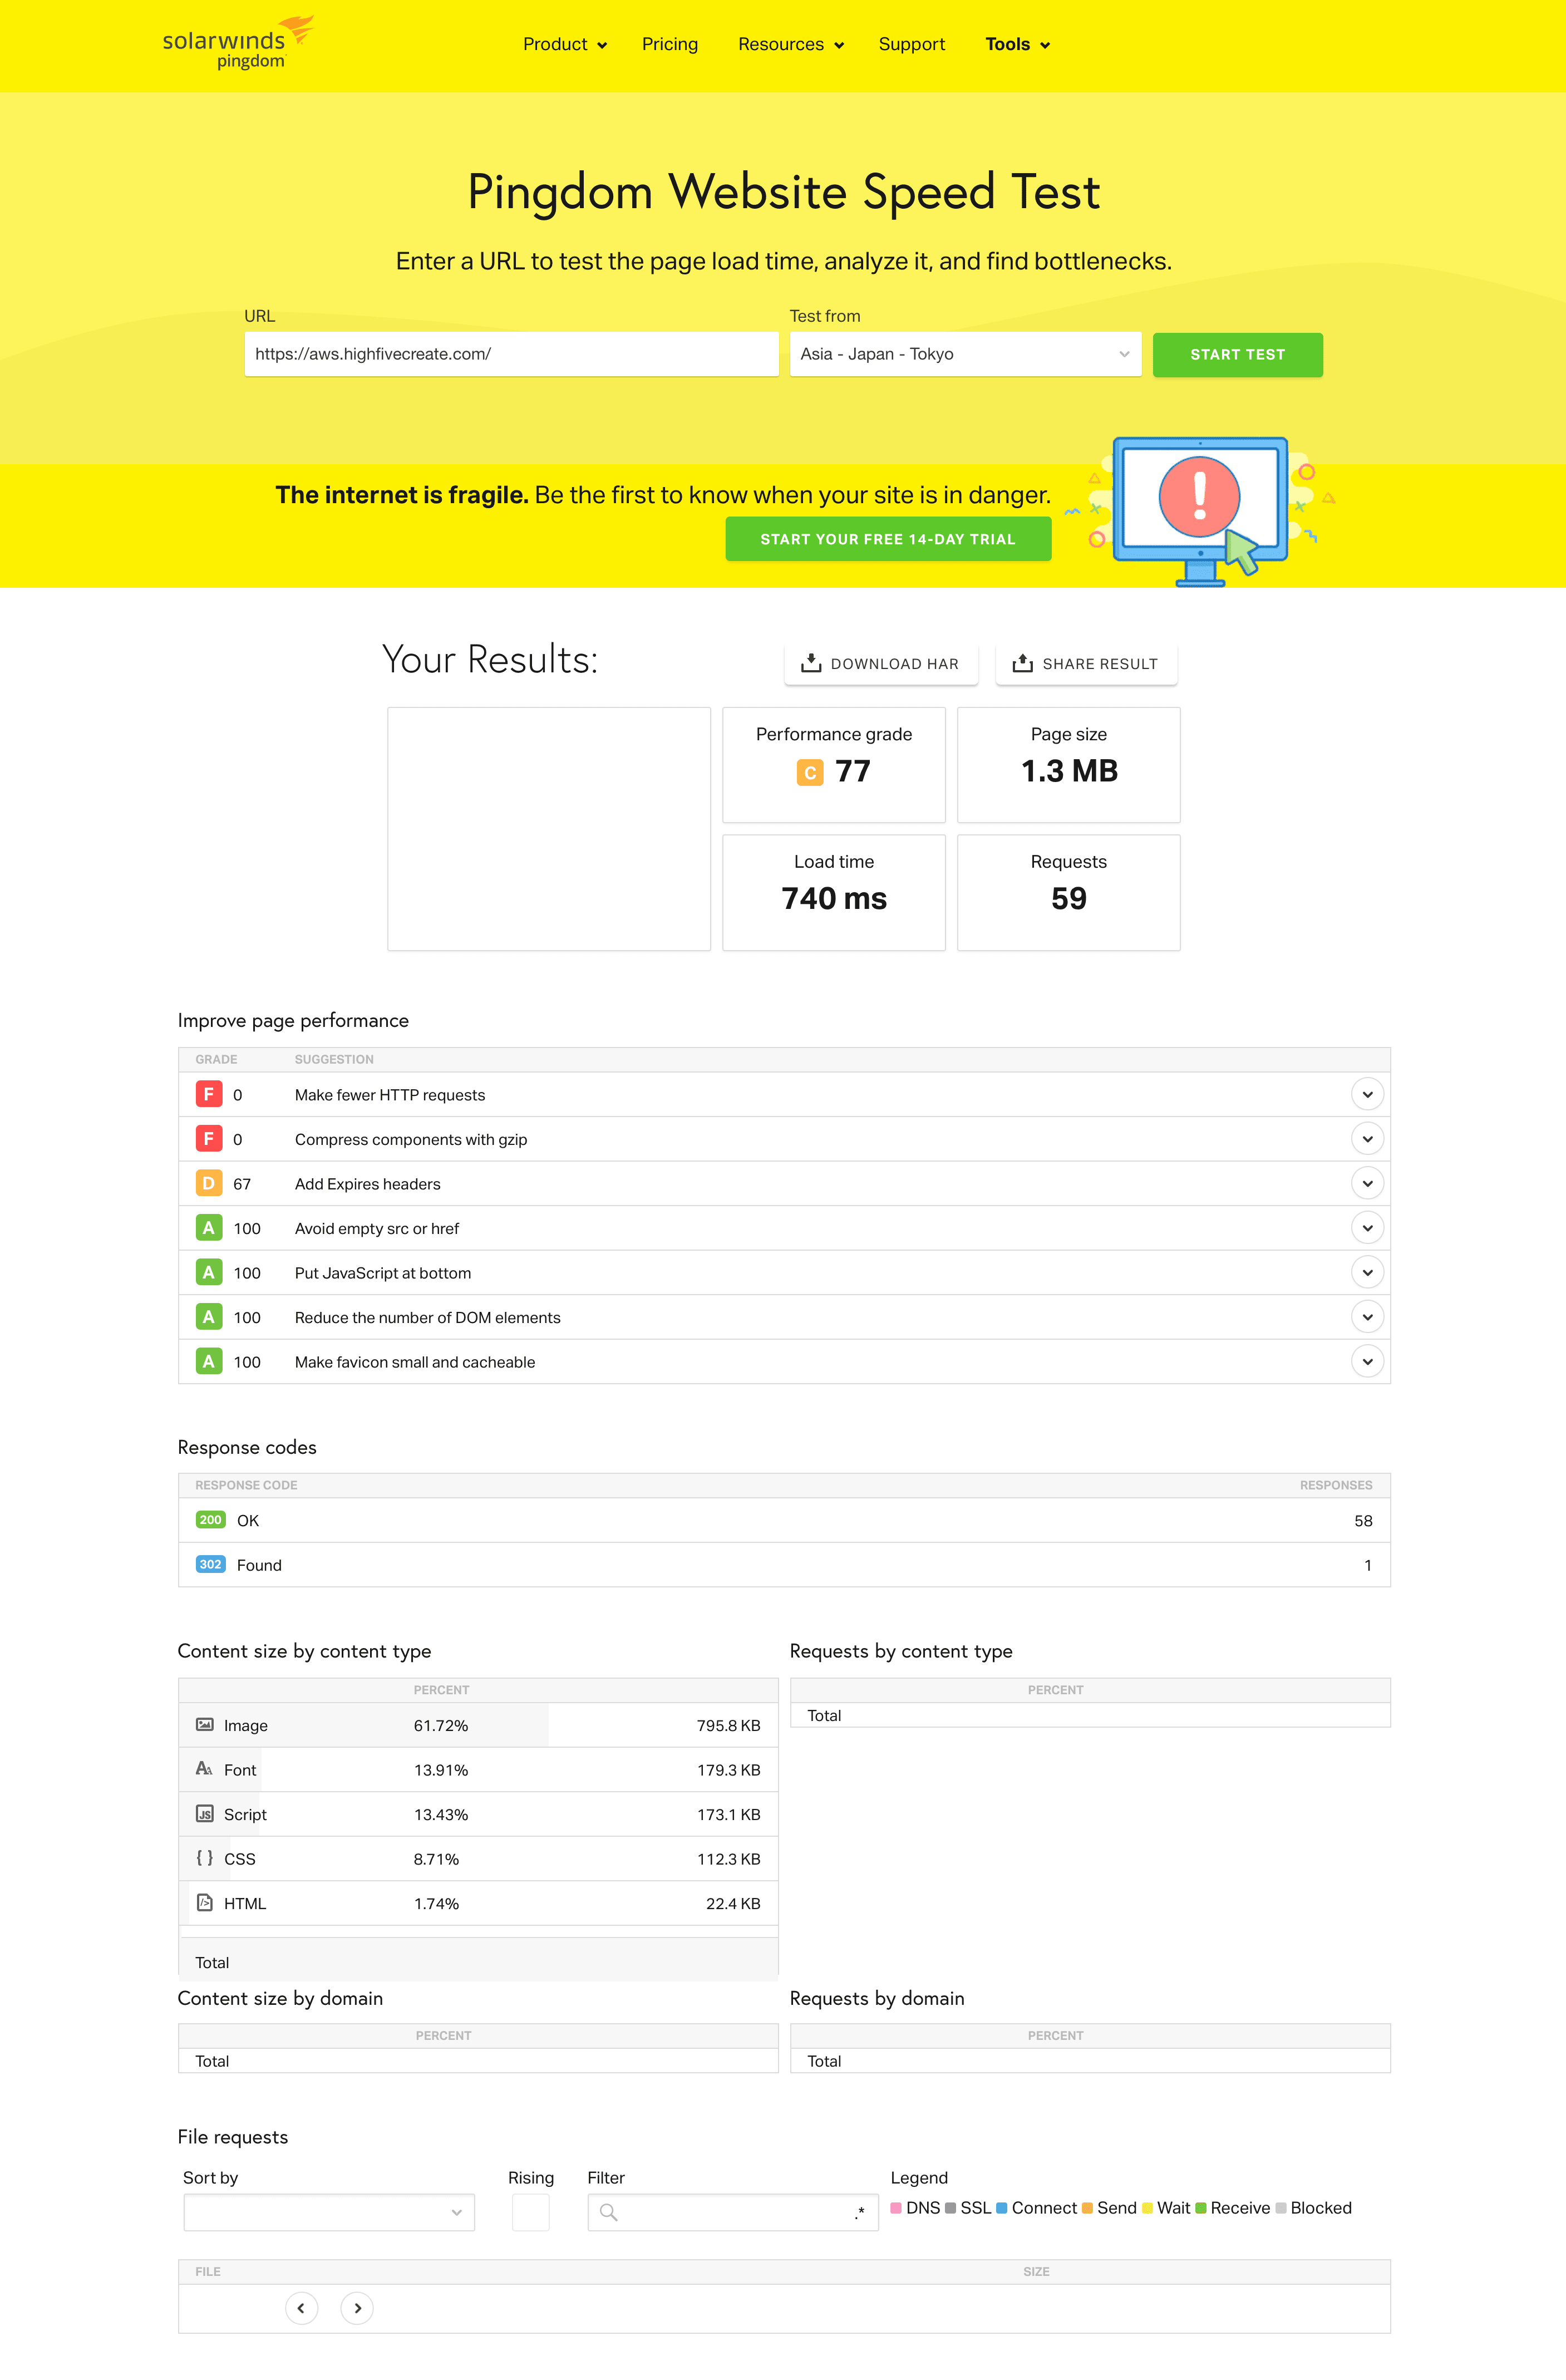Click the SolarWinds Pingdom logo
This screenshot has width=1566, height=2380.
[238, 43]
